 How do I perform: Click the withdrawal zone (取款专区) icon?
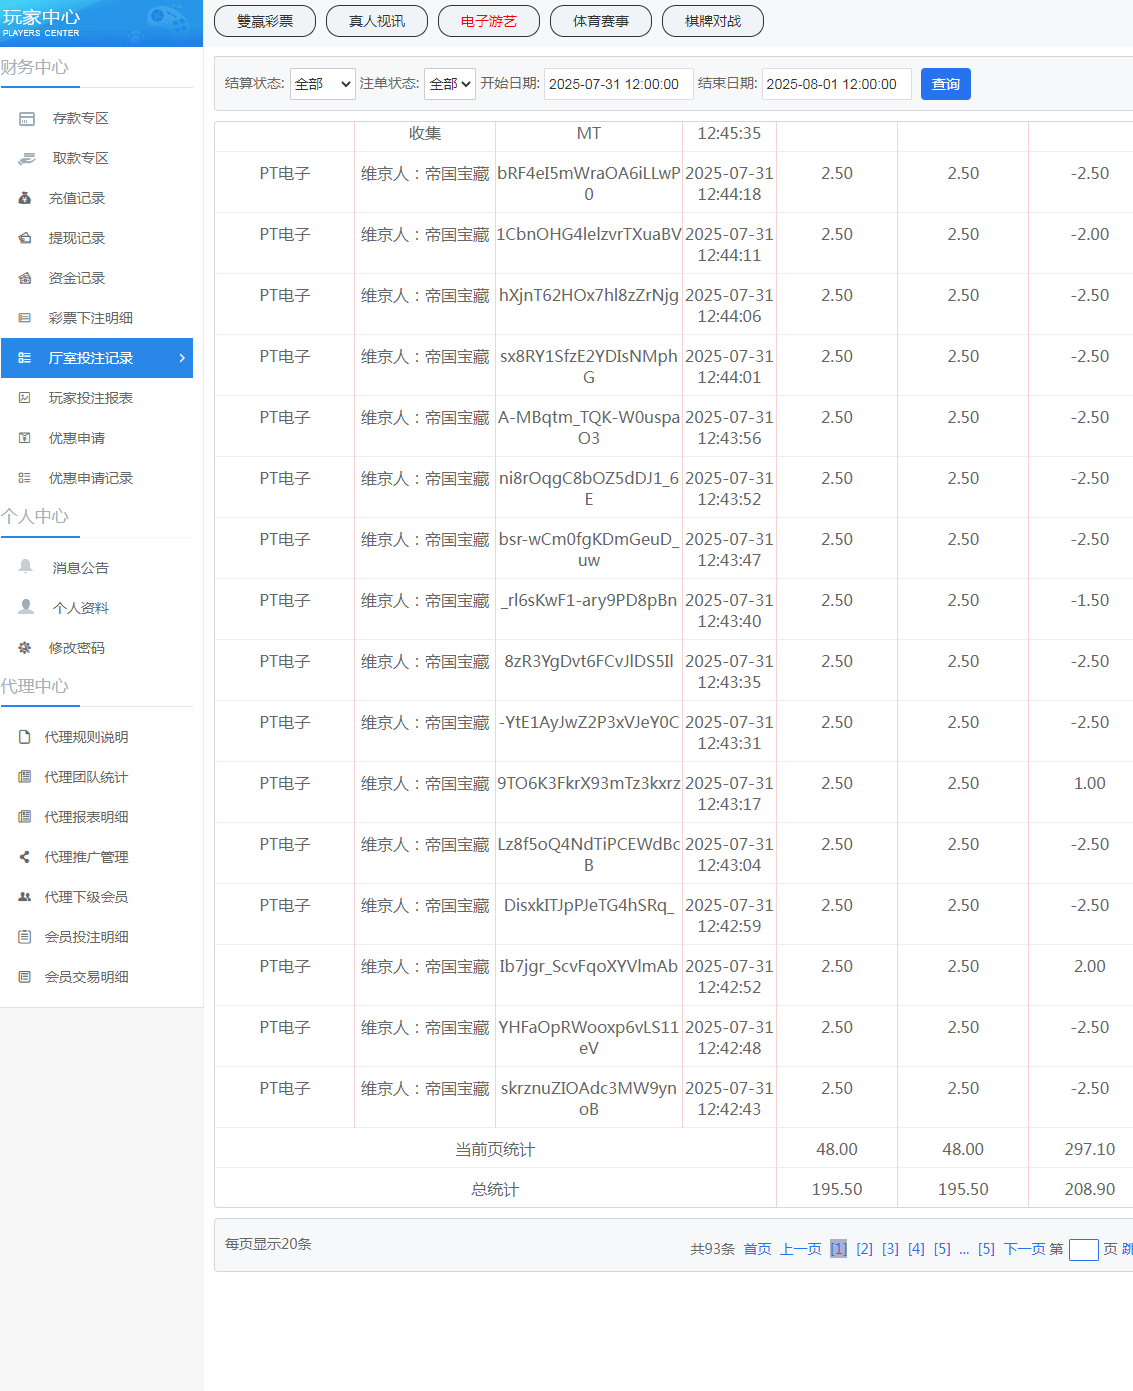pyautogui.click(x=27, y=159)
